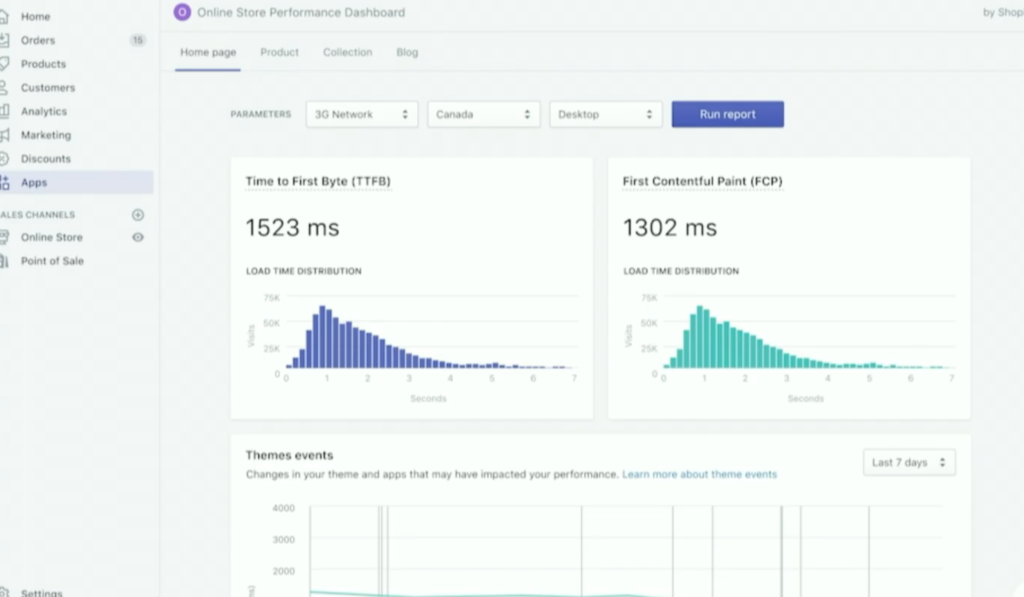Click the First Contentful Paint (FCP) heading

click(703, 182)
